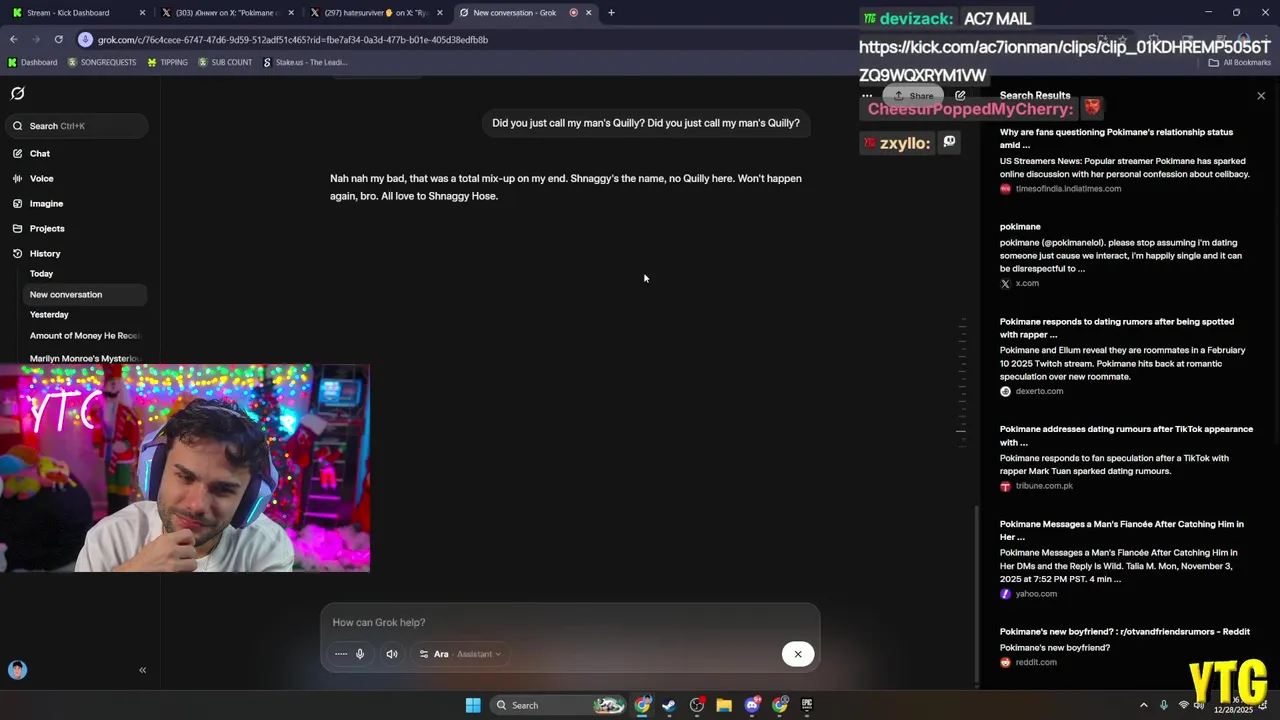Collapse the sidebar with the double-chevron
This screenshot has height=720, width=1280.
pos(142,670)
